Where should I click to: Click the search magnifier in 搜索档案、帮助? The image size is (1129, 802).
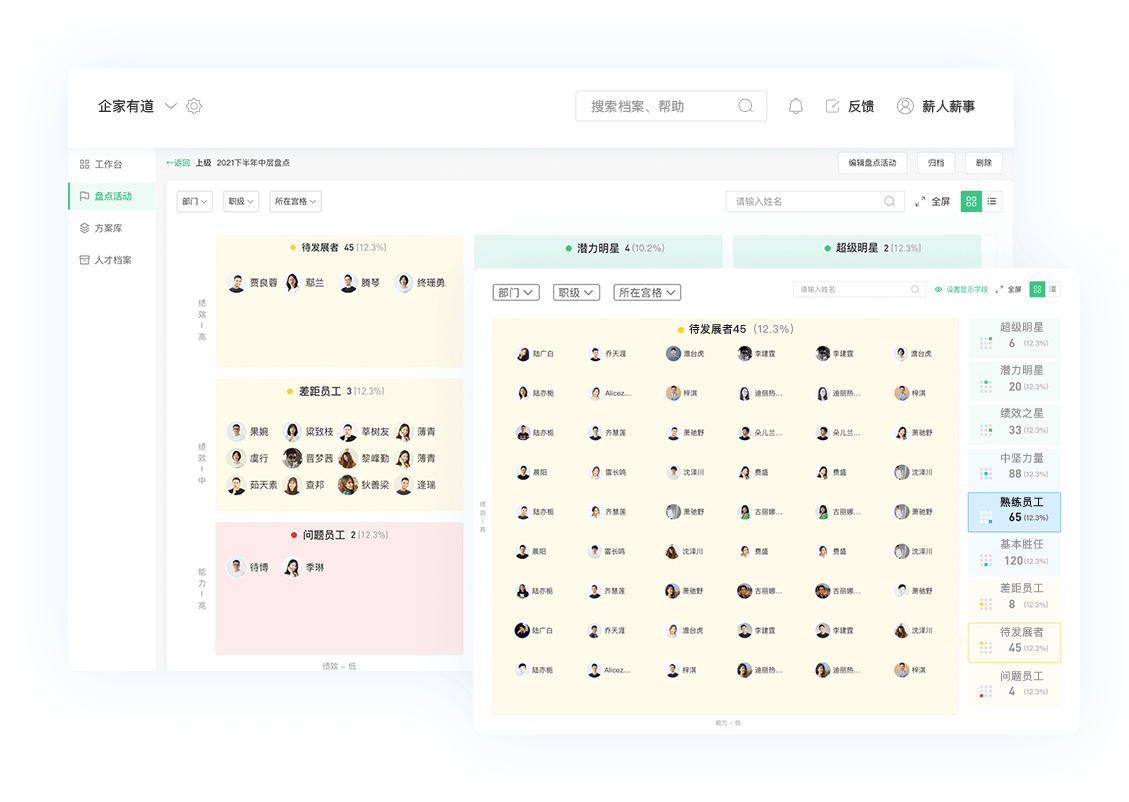745,105
